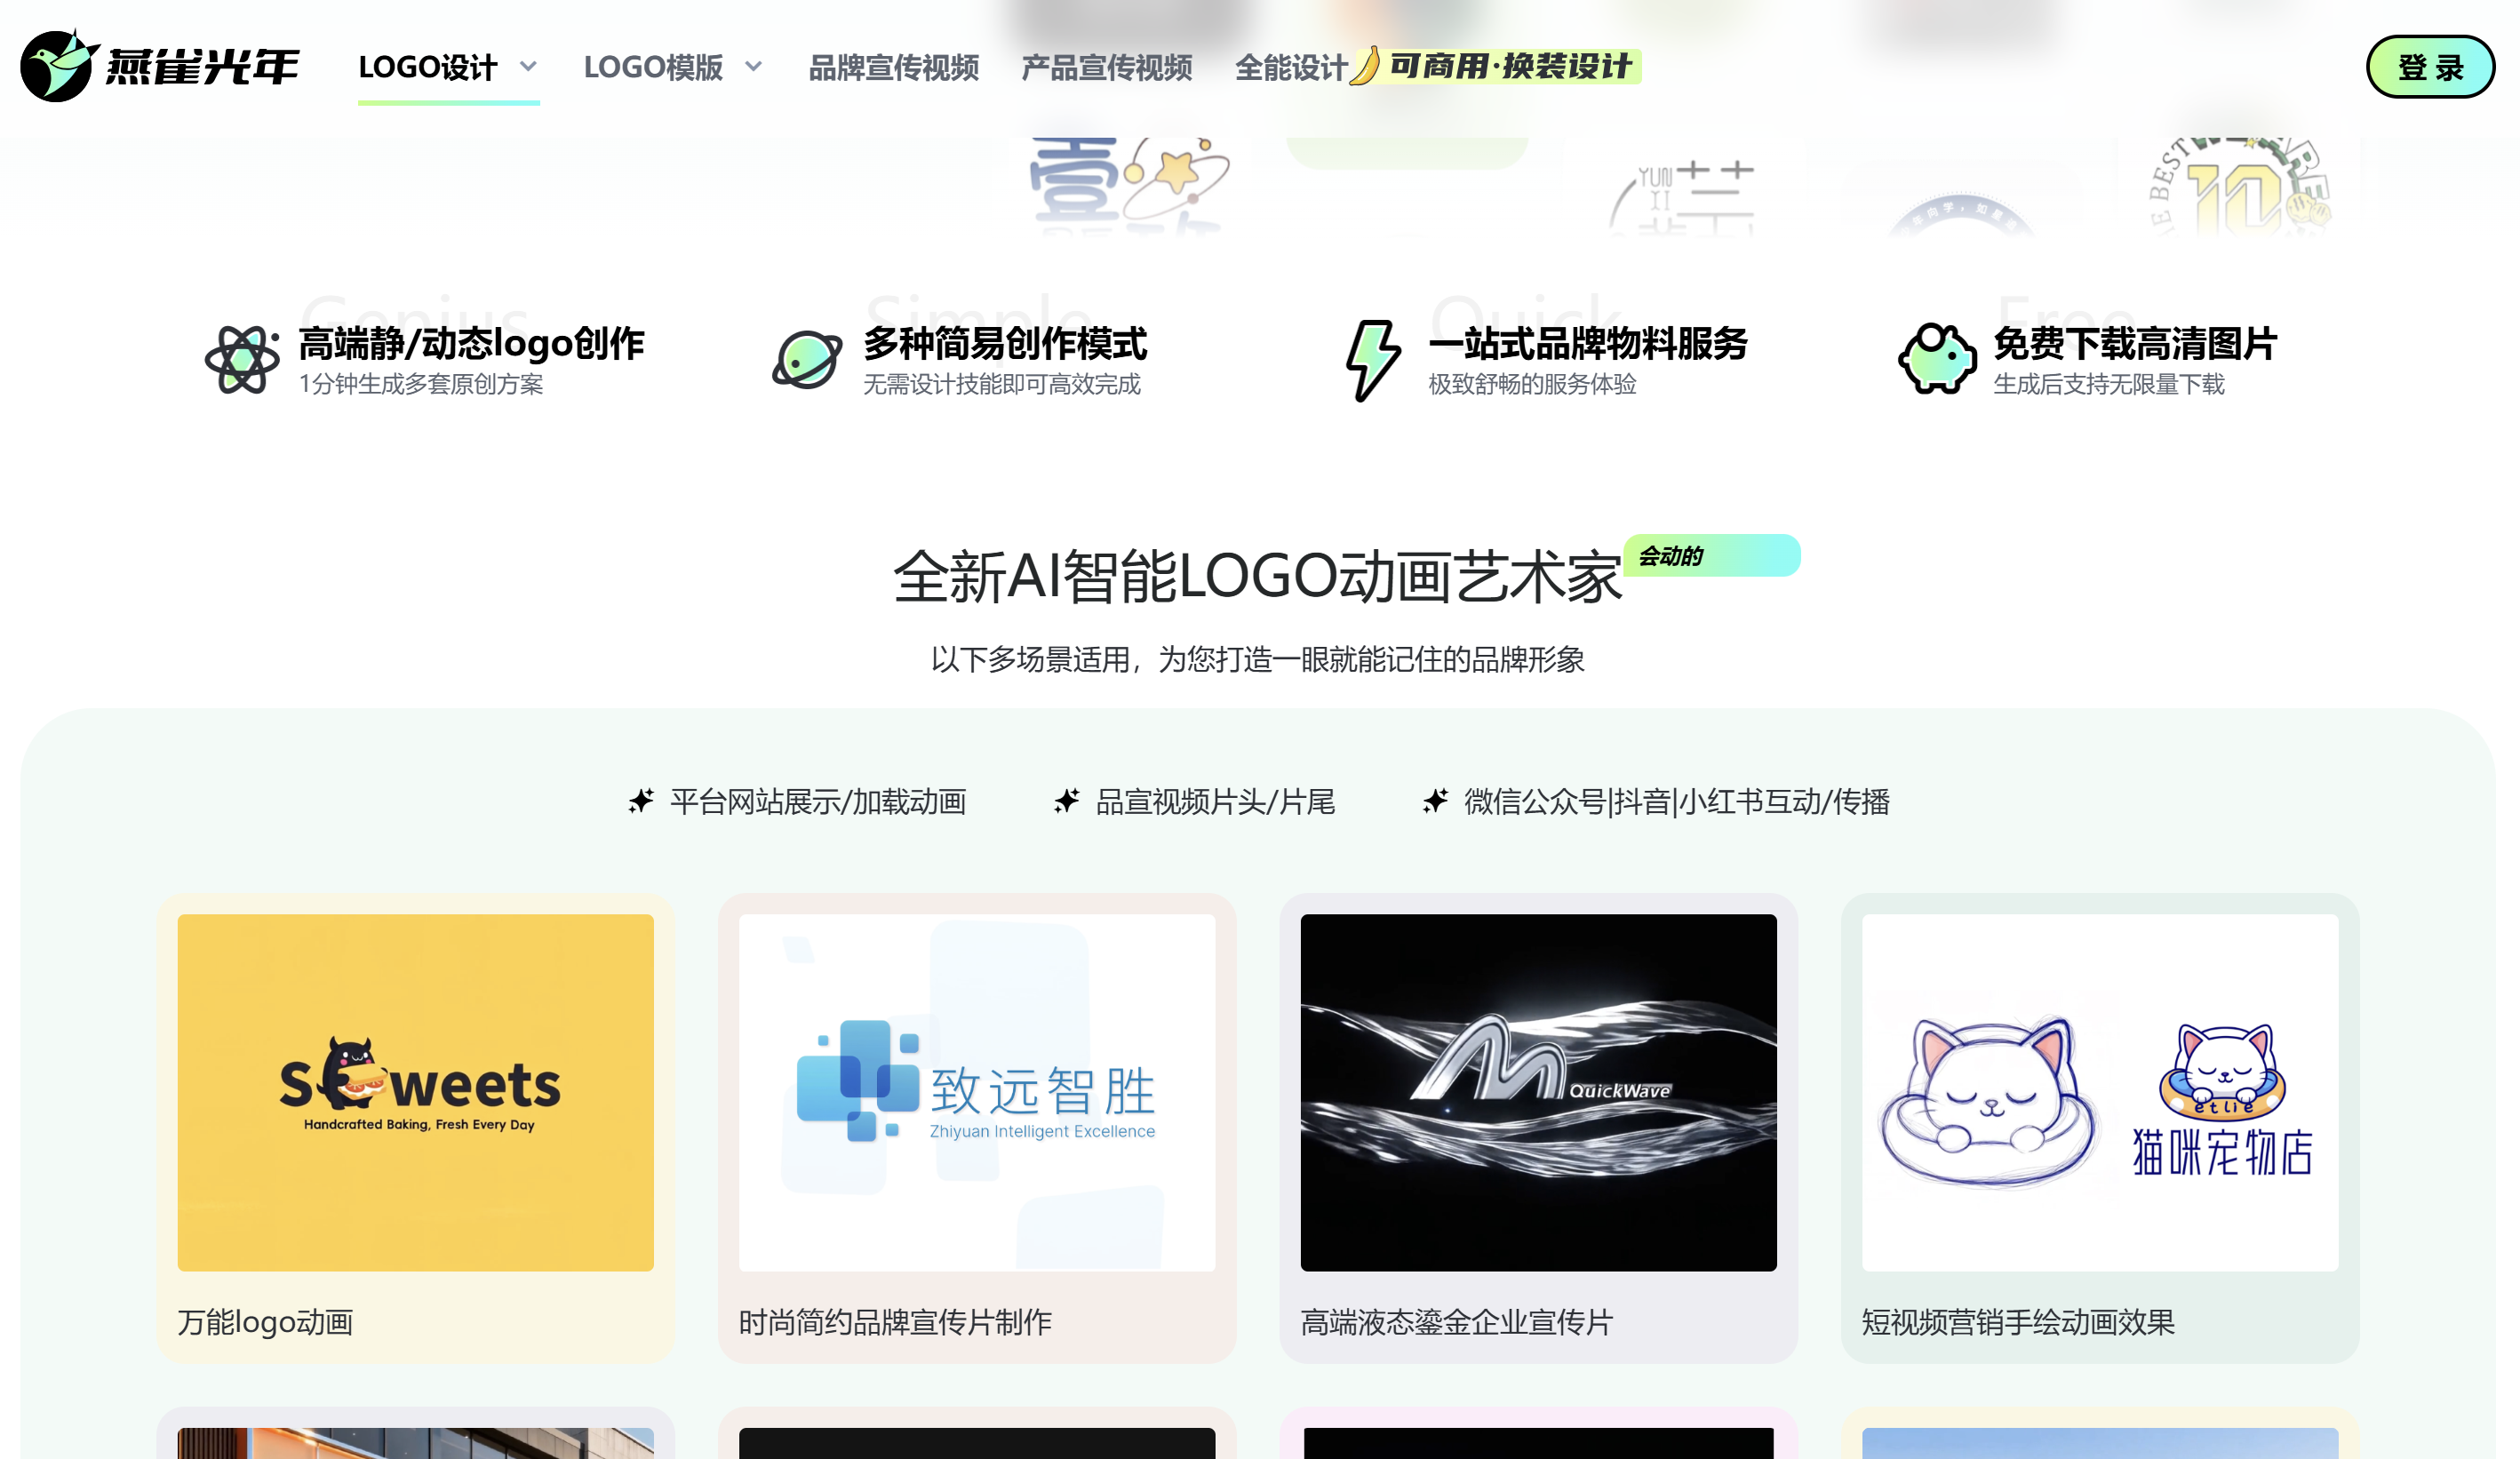Expand the LOGO模版 dropdown chevron
Viewport: 2520px width, 1459px height.
pyautogui.click(x=754, y=67)
